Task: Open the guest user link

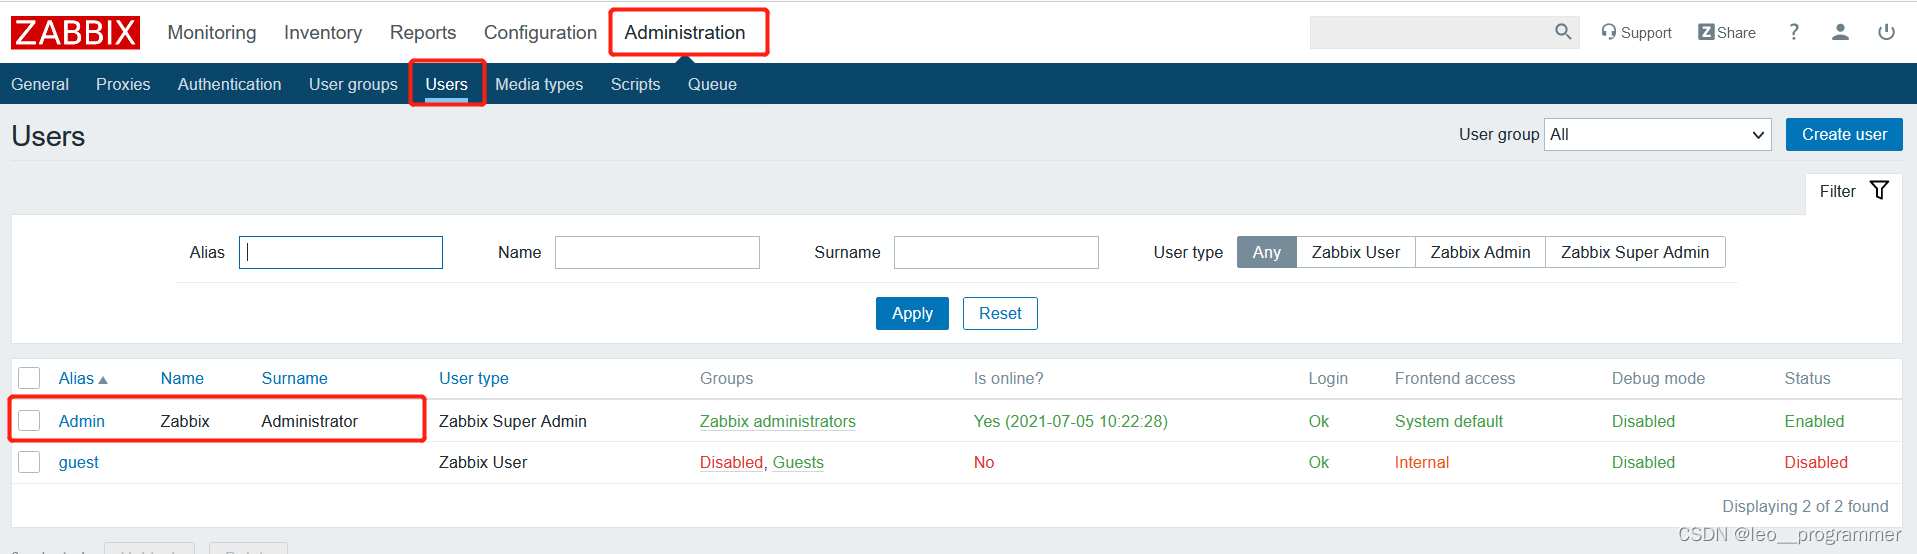Action: click(x=78, y=462)
